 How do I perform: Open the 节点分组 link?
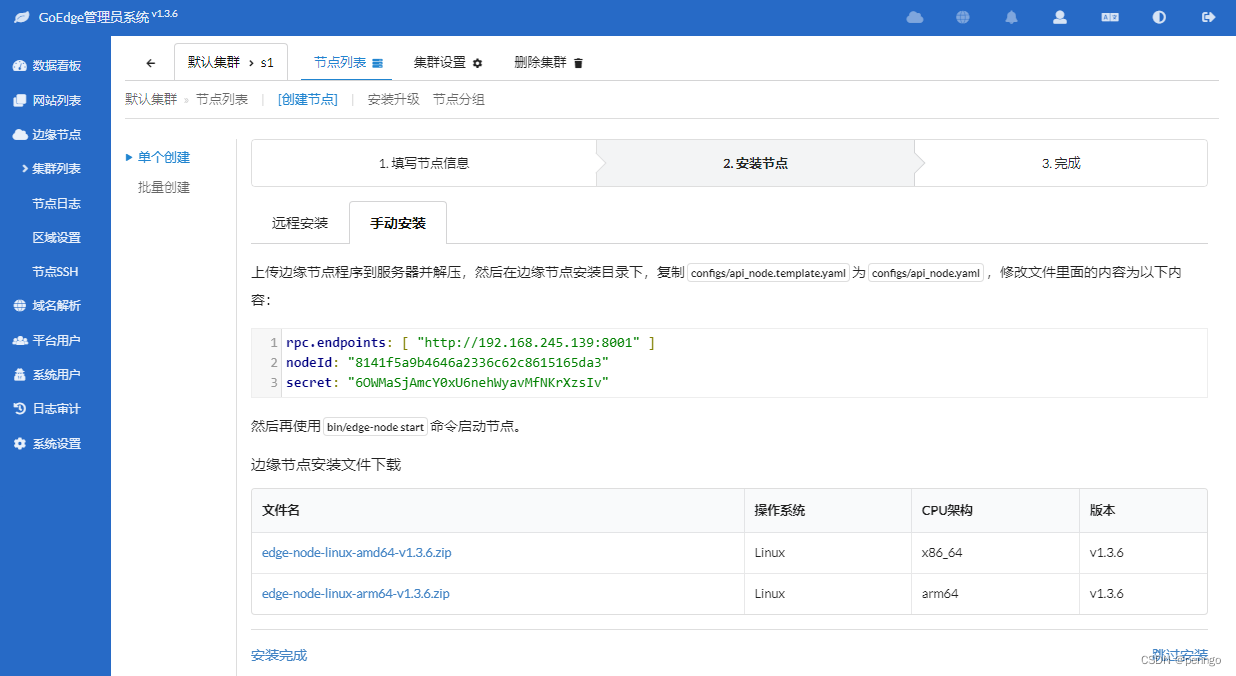[x=459, y=100]
